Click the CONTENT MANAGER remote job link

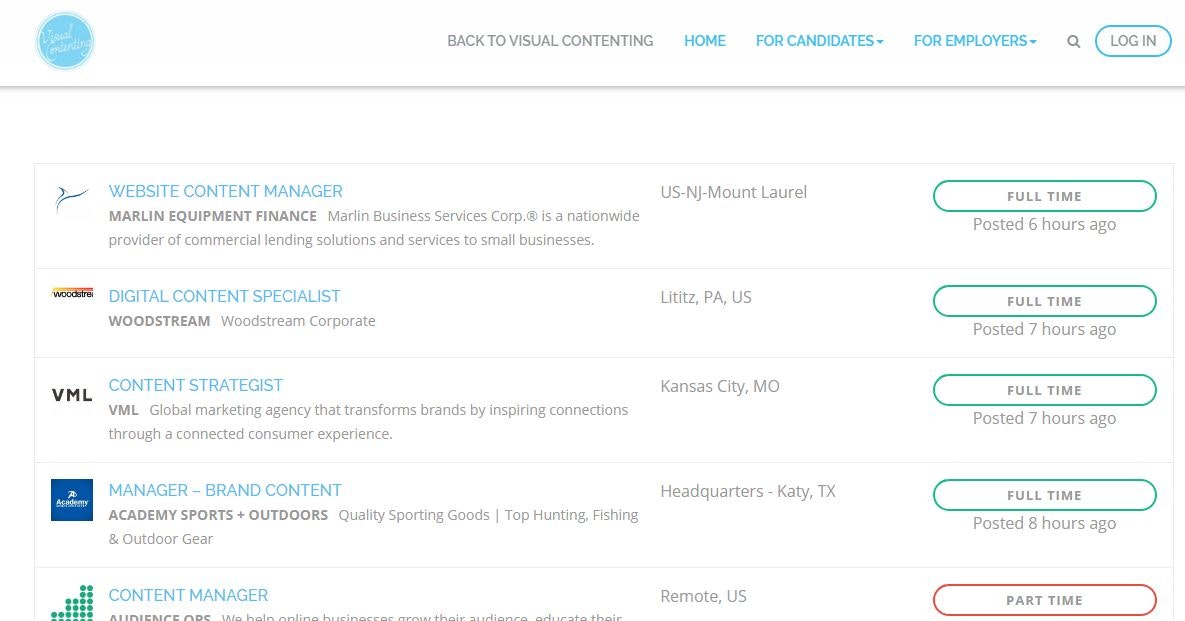pyautogui.click(x=188, y=595)
